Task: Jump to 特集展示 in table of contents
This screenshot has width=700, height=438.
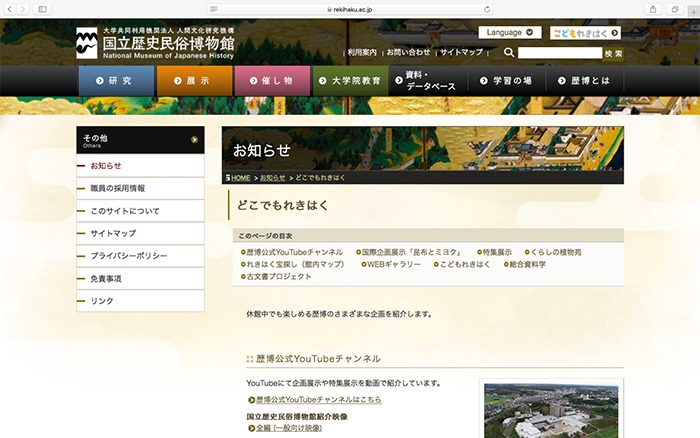Action: (495, 252)
